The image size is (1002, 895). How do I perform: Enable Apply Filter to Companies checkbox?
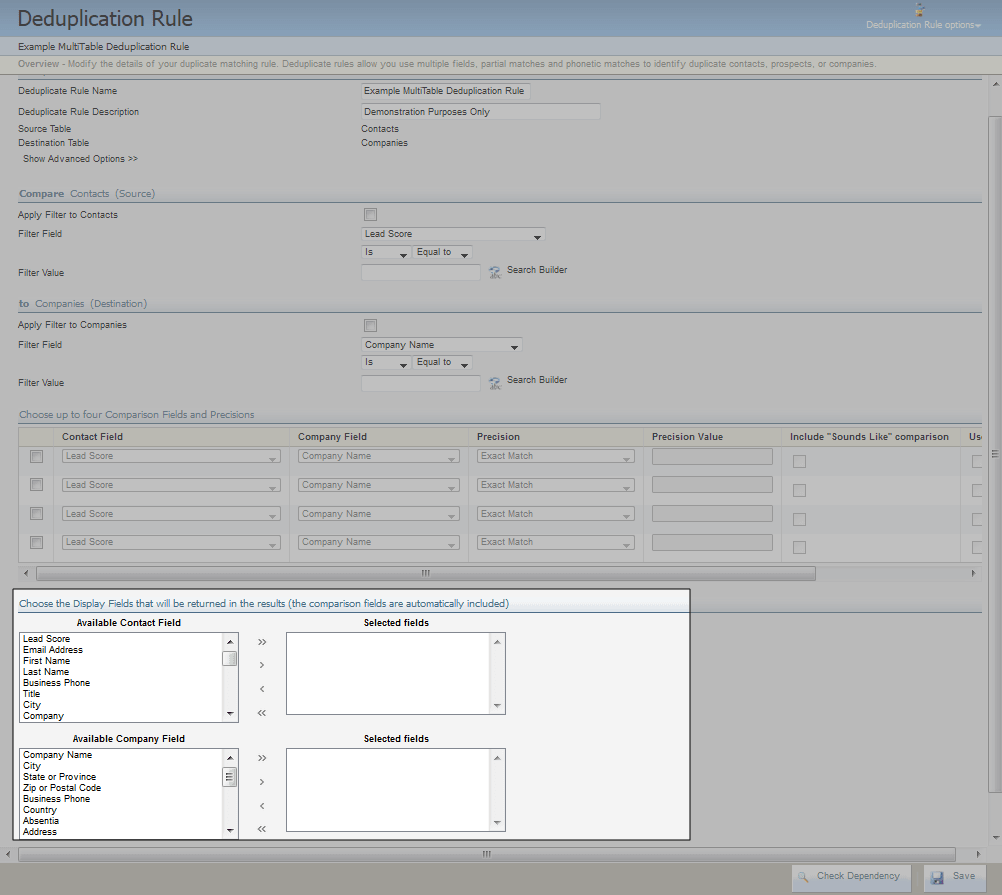tap(370, 325)
